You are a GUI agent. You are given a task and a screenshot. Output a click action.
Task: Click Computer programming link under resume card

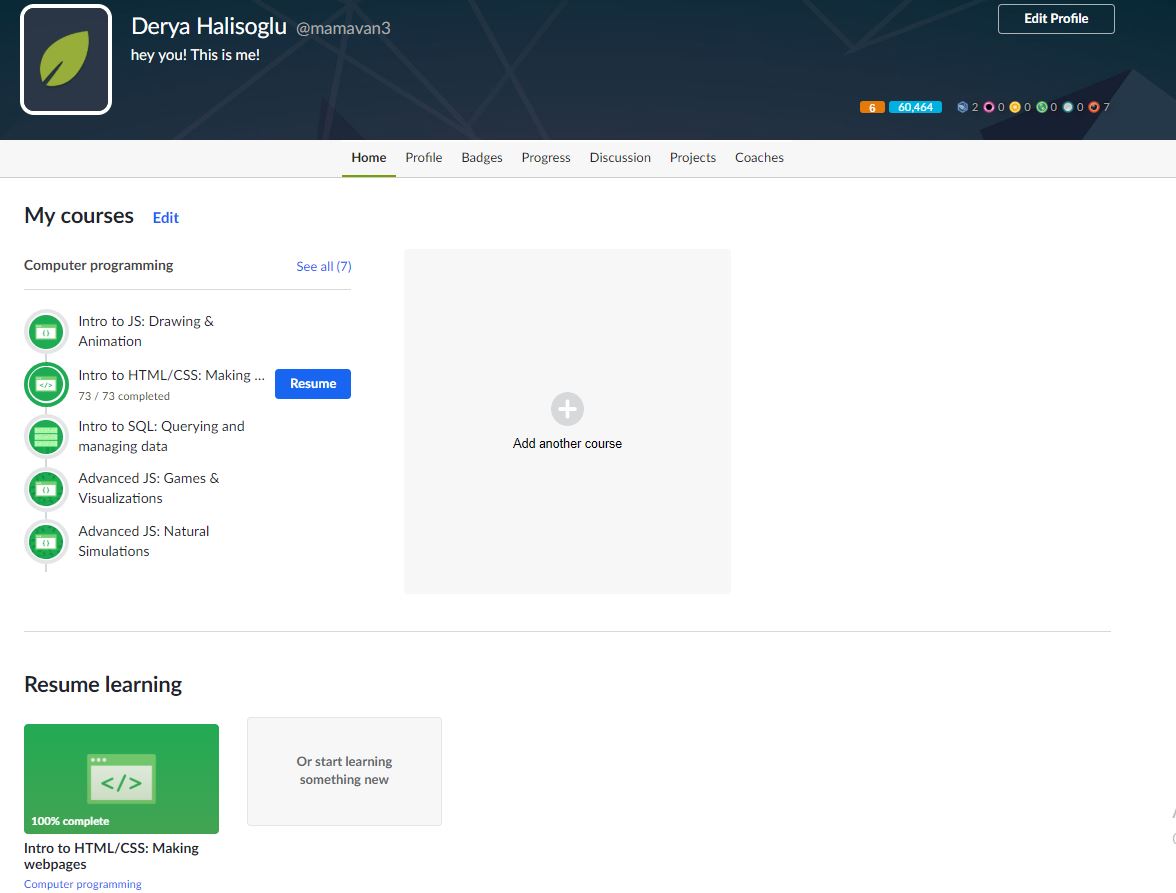tap(82, 884)
